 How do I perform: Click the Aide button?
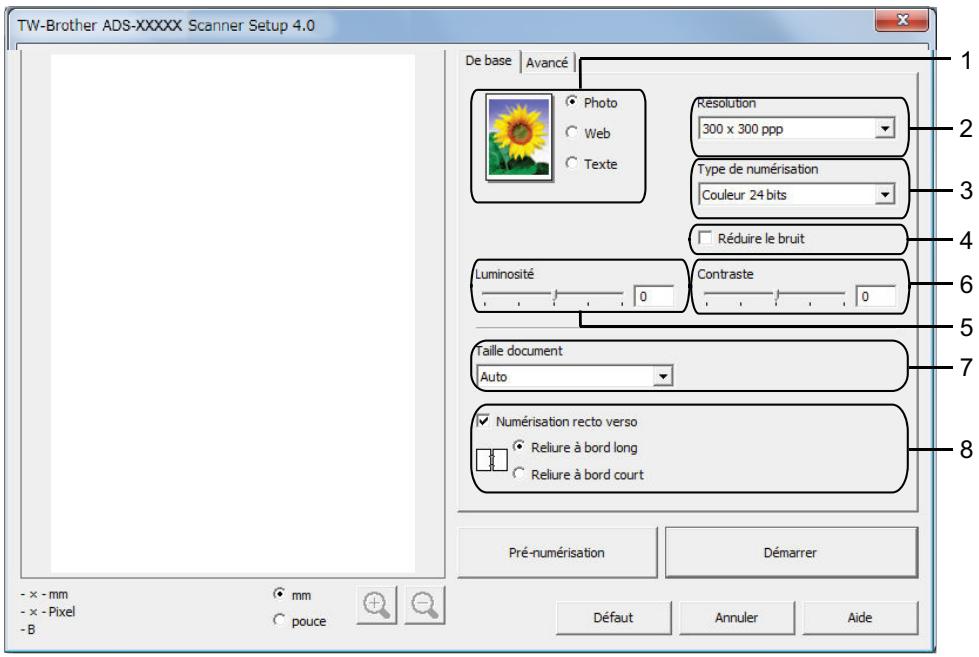point(860,618)
